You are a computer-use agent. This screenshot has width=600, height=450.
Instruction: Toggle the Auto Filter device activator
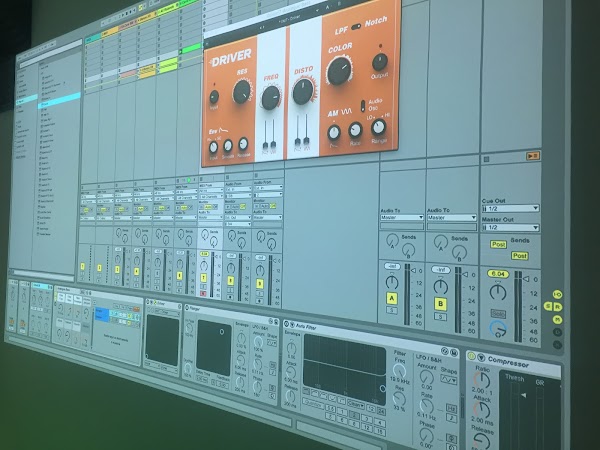coord(287,324)
